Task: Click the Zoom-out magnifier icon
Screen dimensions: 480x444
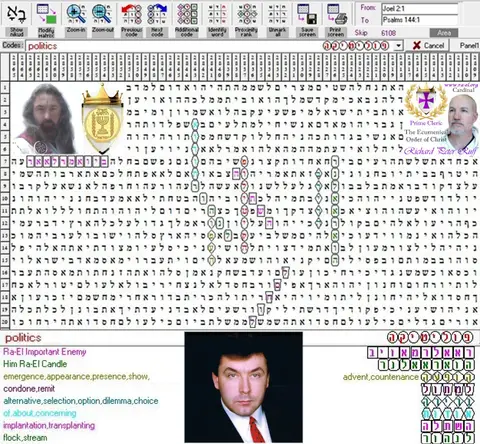Action: (x=102, y=14)
